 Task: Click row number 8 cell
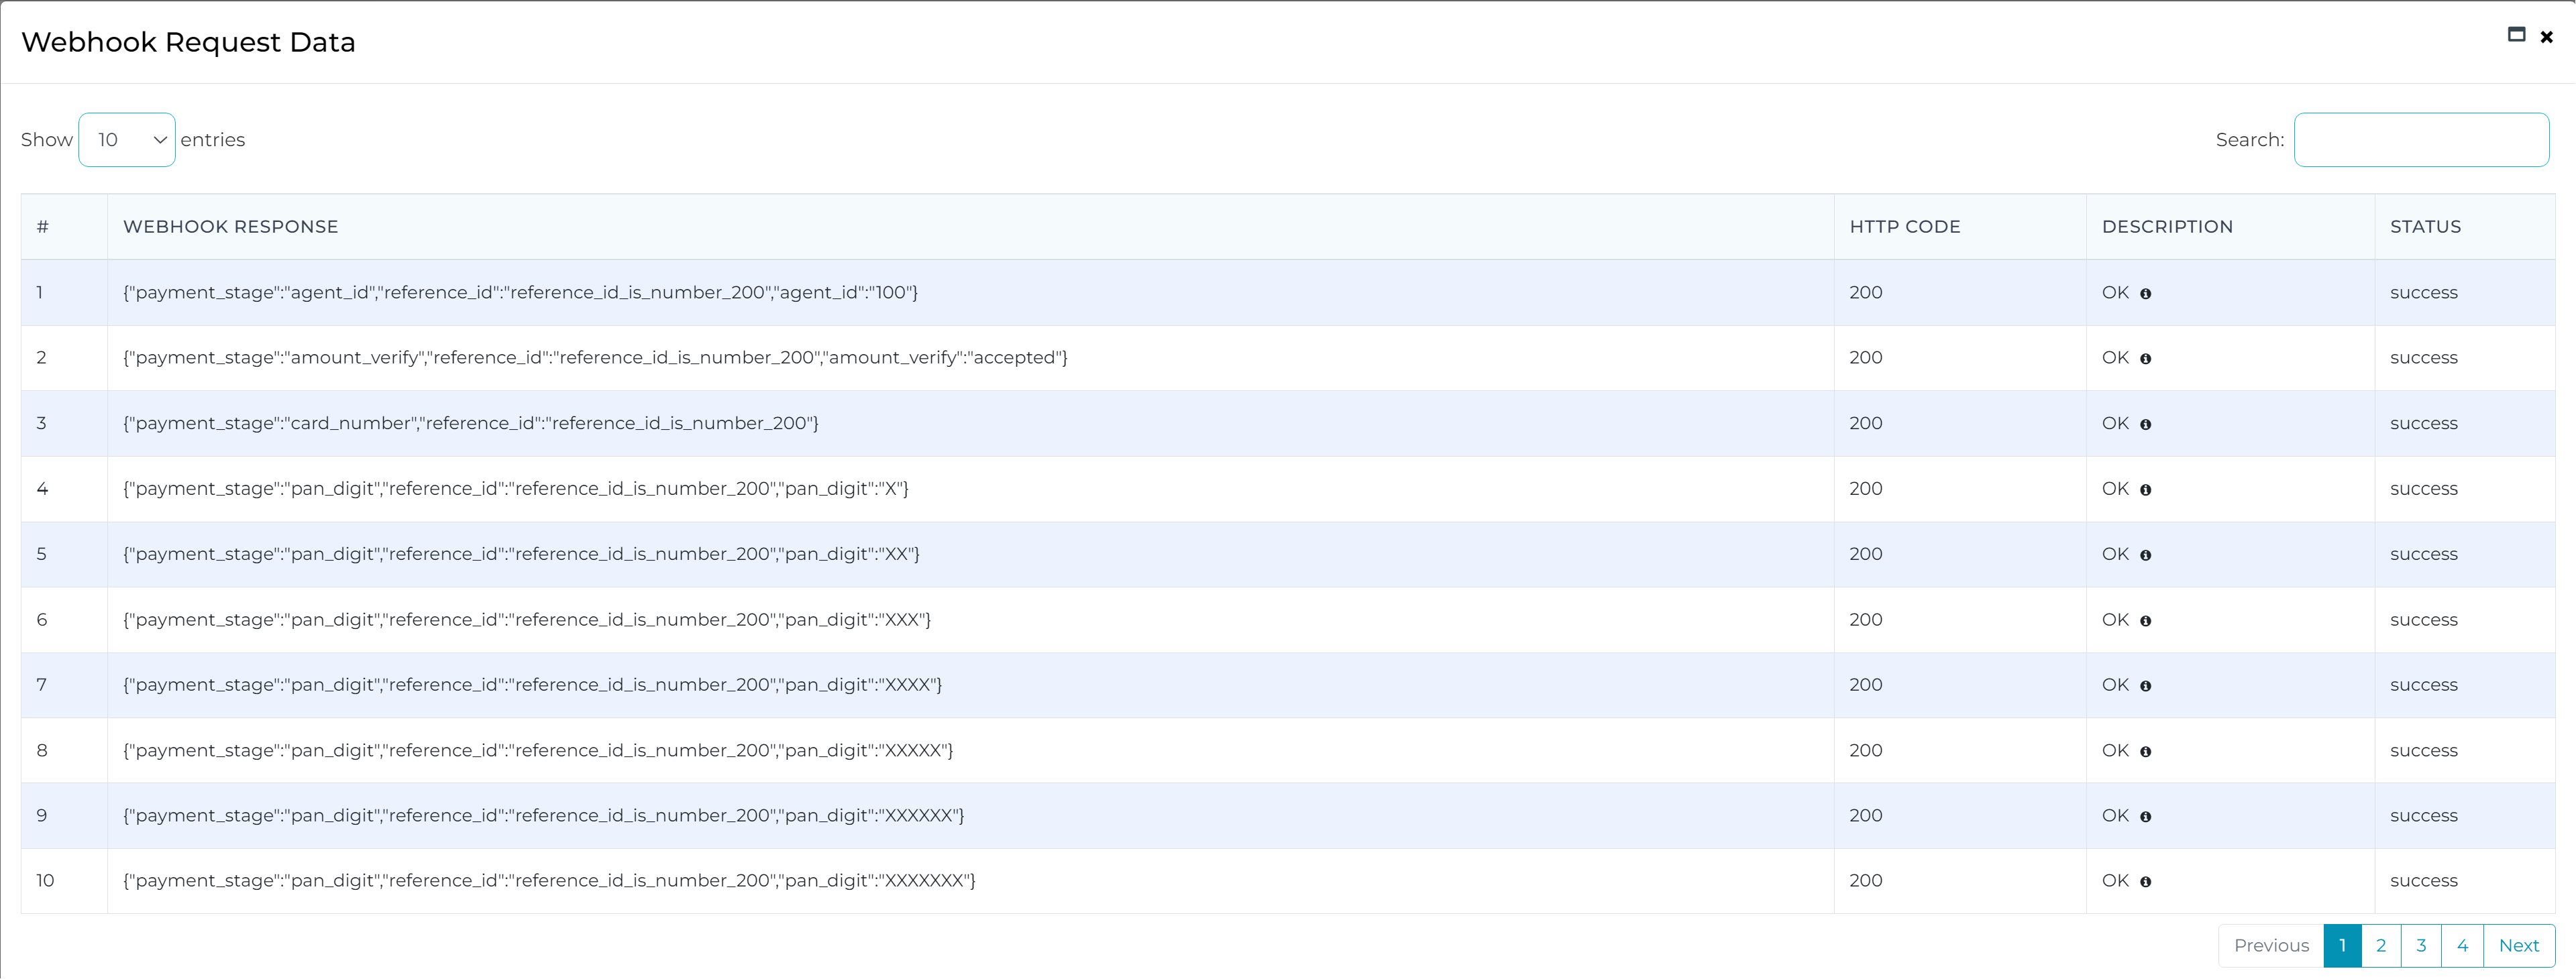64,751
